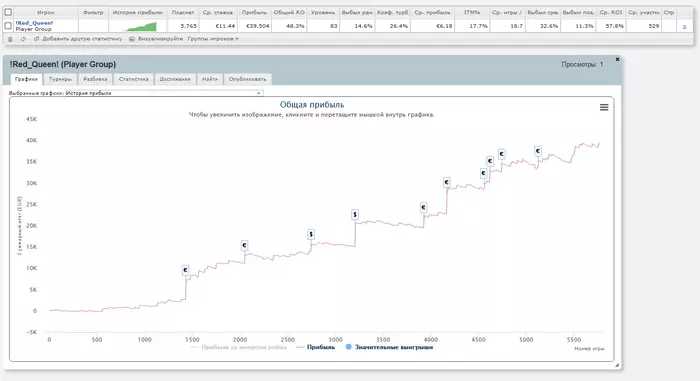This screenshot has width=700, height=381.
Task: Click the trash icon below the table
Action: (10, 39)
